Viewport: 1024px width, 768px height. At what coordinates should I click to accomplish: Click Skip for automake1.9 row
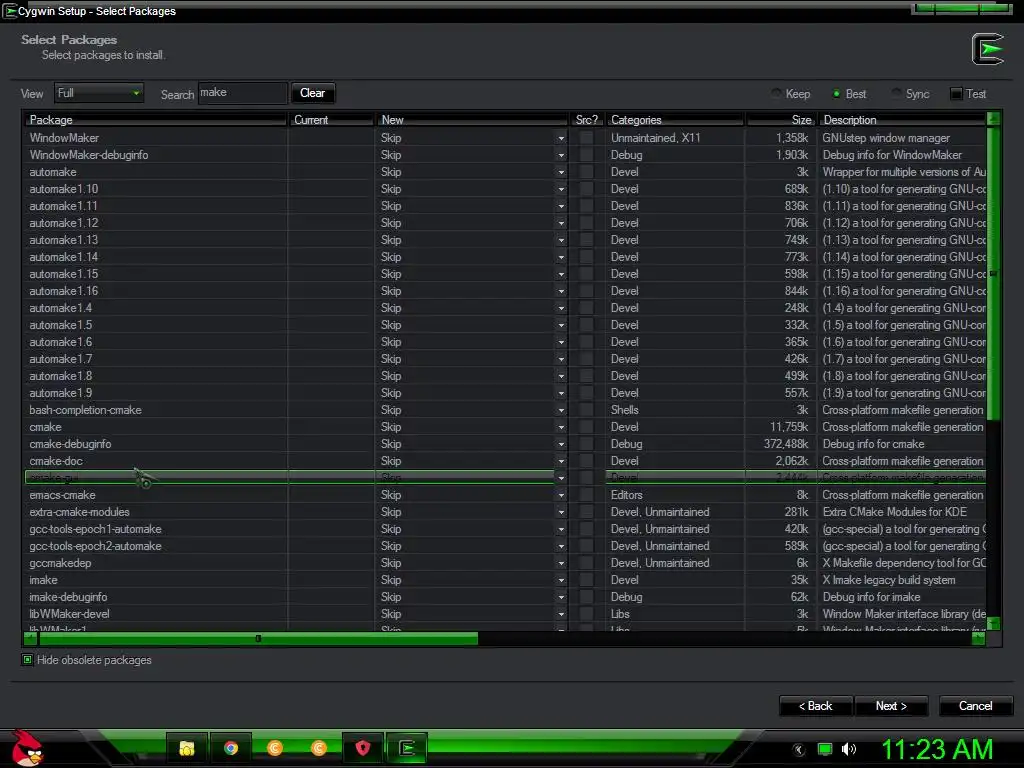click(391, 392)
